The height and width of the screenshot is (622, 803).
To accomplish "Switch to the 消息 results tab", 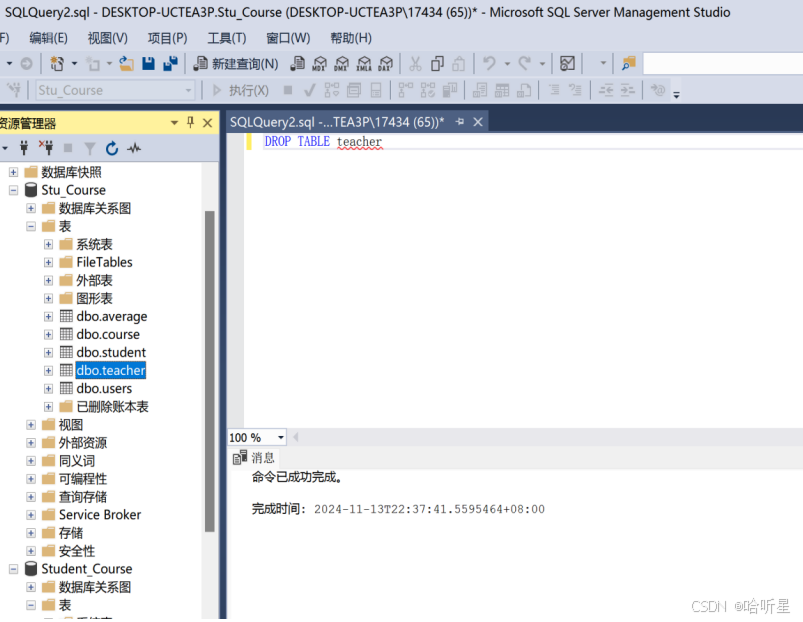I will click(254, 458).
